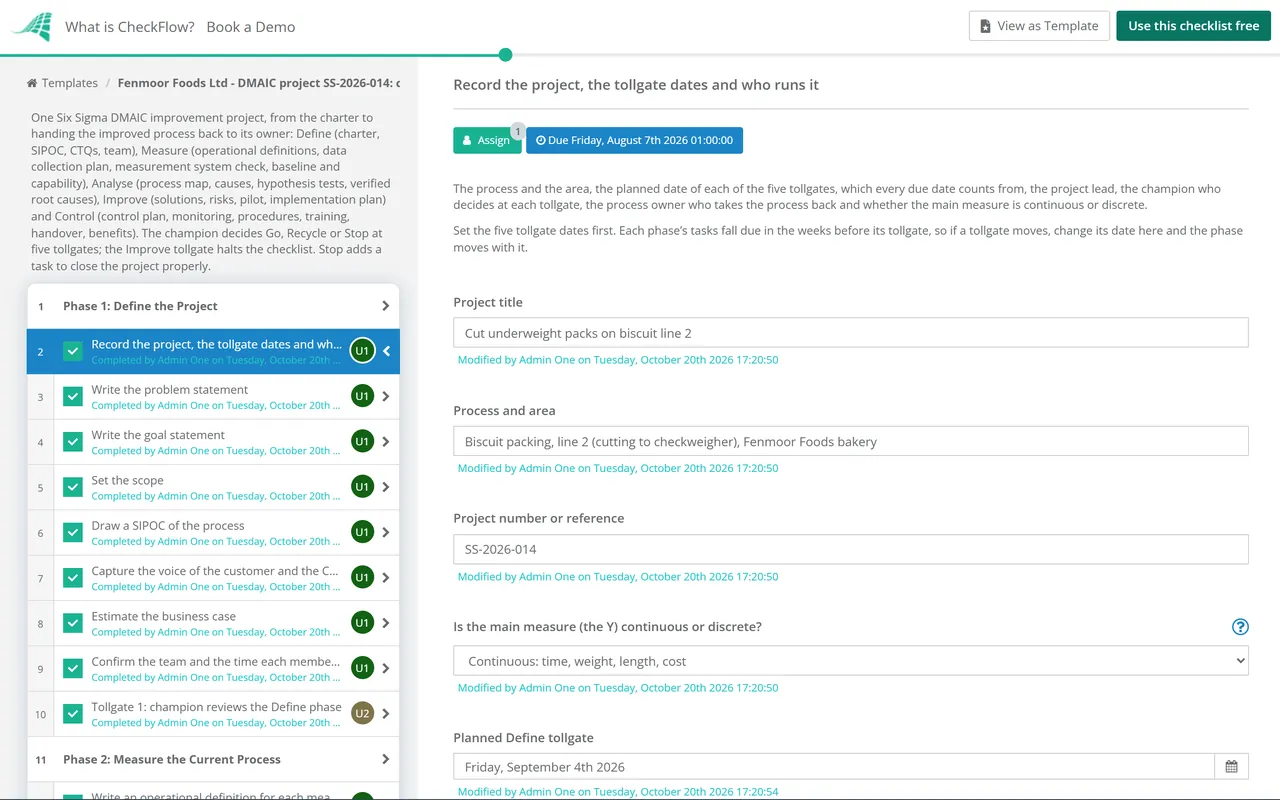Click into the Project number or reference field
Viewport: 1280px width, 800px height.
click(851, 549)
